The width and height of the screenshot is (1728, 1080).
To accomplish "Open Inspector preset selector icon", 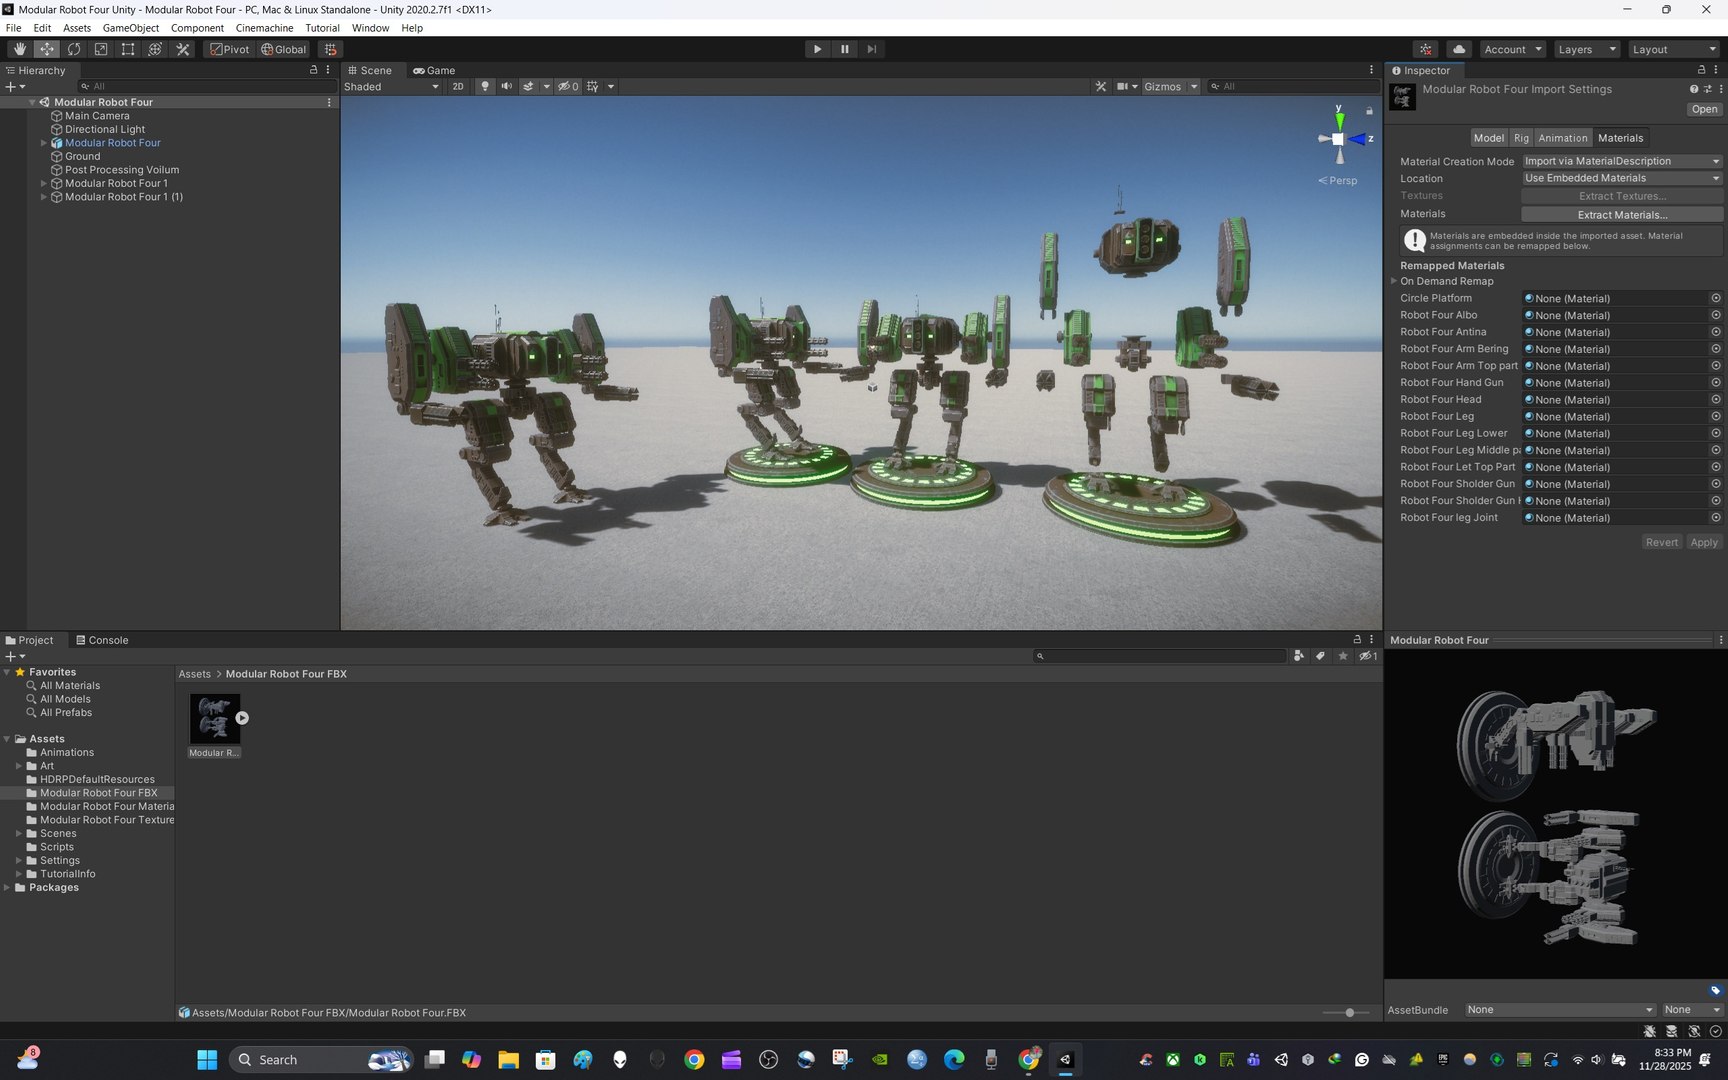I will (1707, 89).
